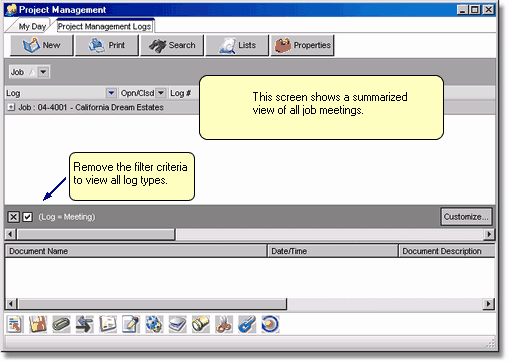This screenshot has width=509, height=362.
Task: Click the upper grid's horizontal scrollbar thumb
Action: coord(96,234)
